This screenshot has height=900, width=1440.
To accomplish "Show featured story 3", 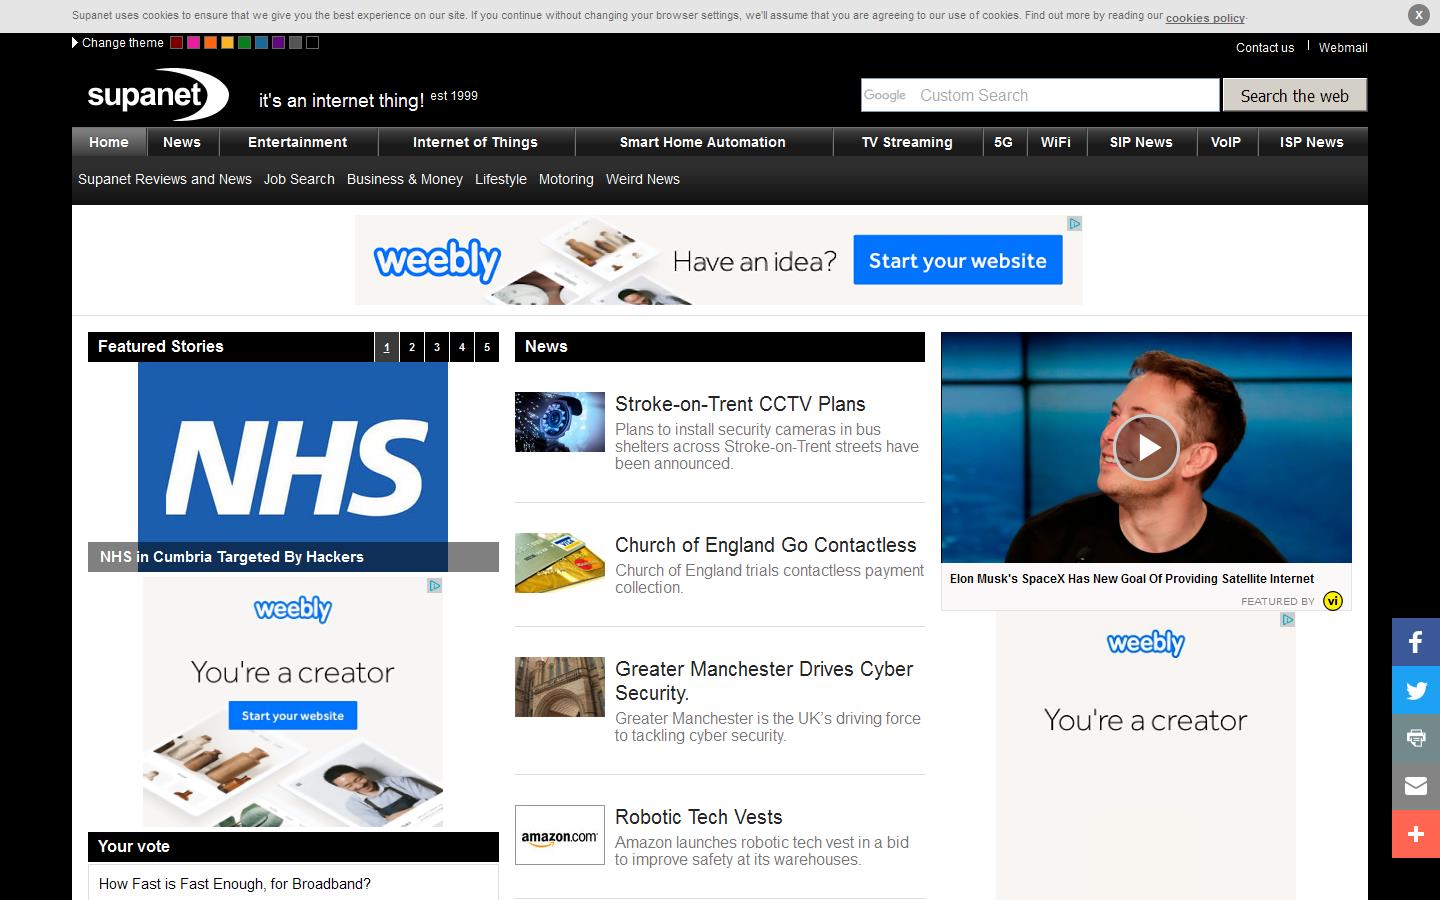I will [437, 347].
